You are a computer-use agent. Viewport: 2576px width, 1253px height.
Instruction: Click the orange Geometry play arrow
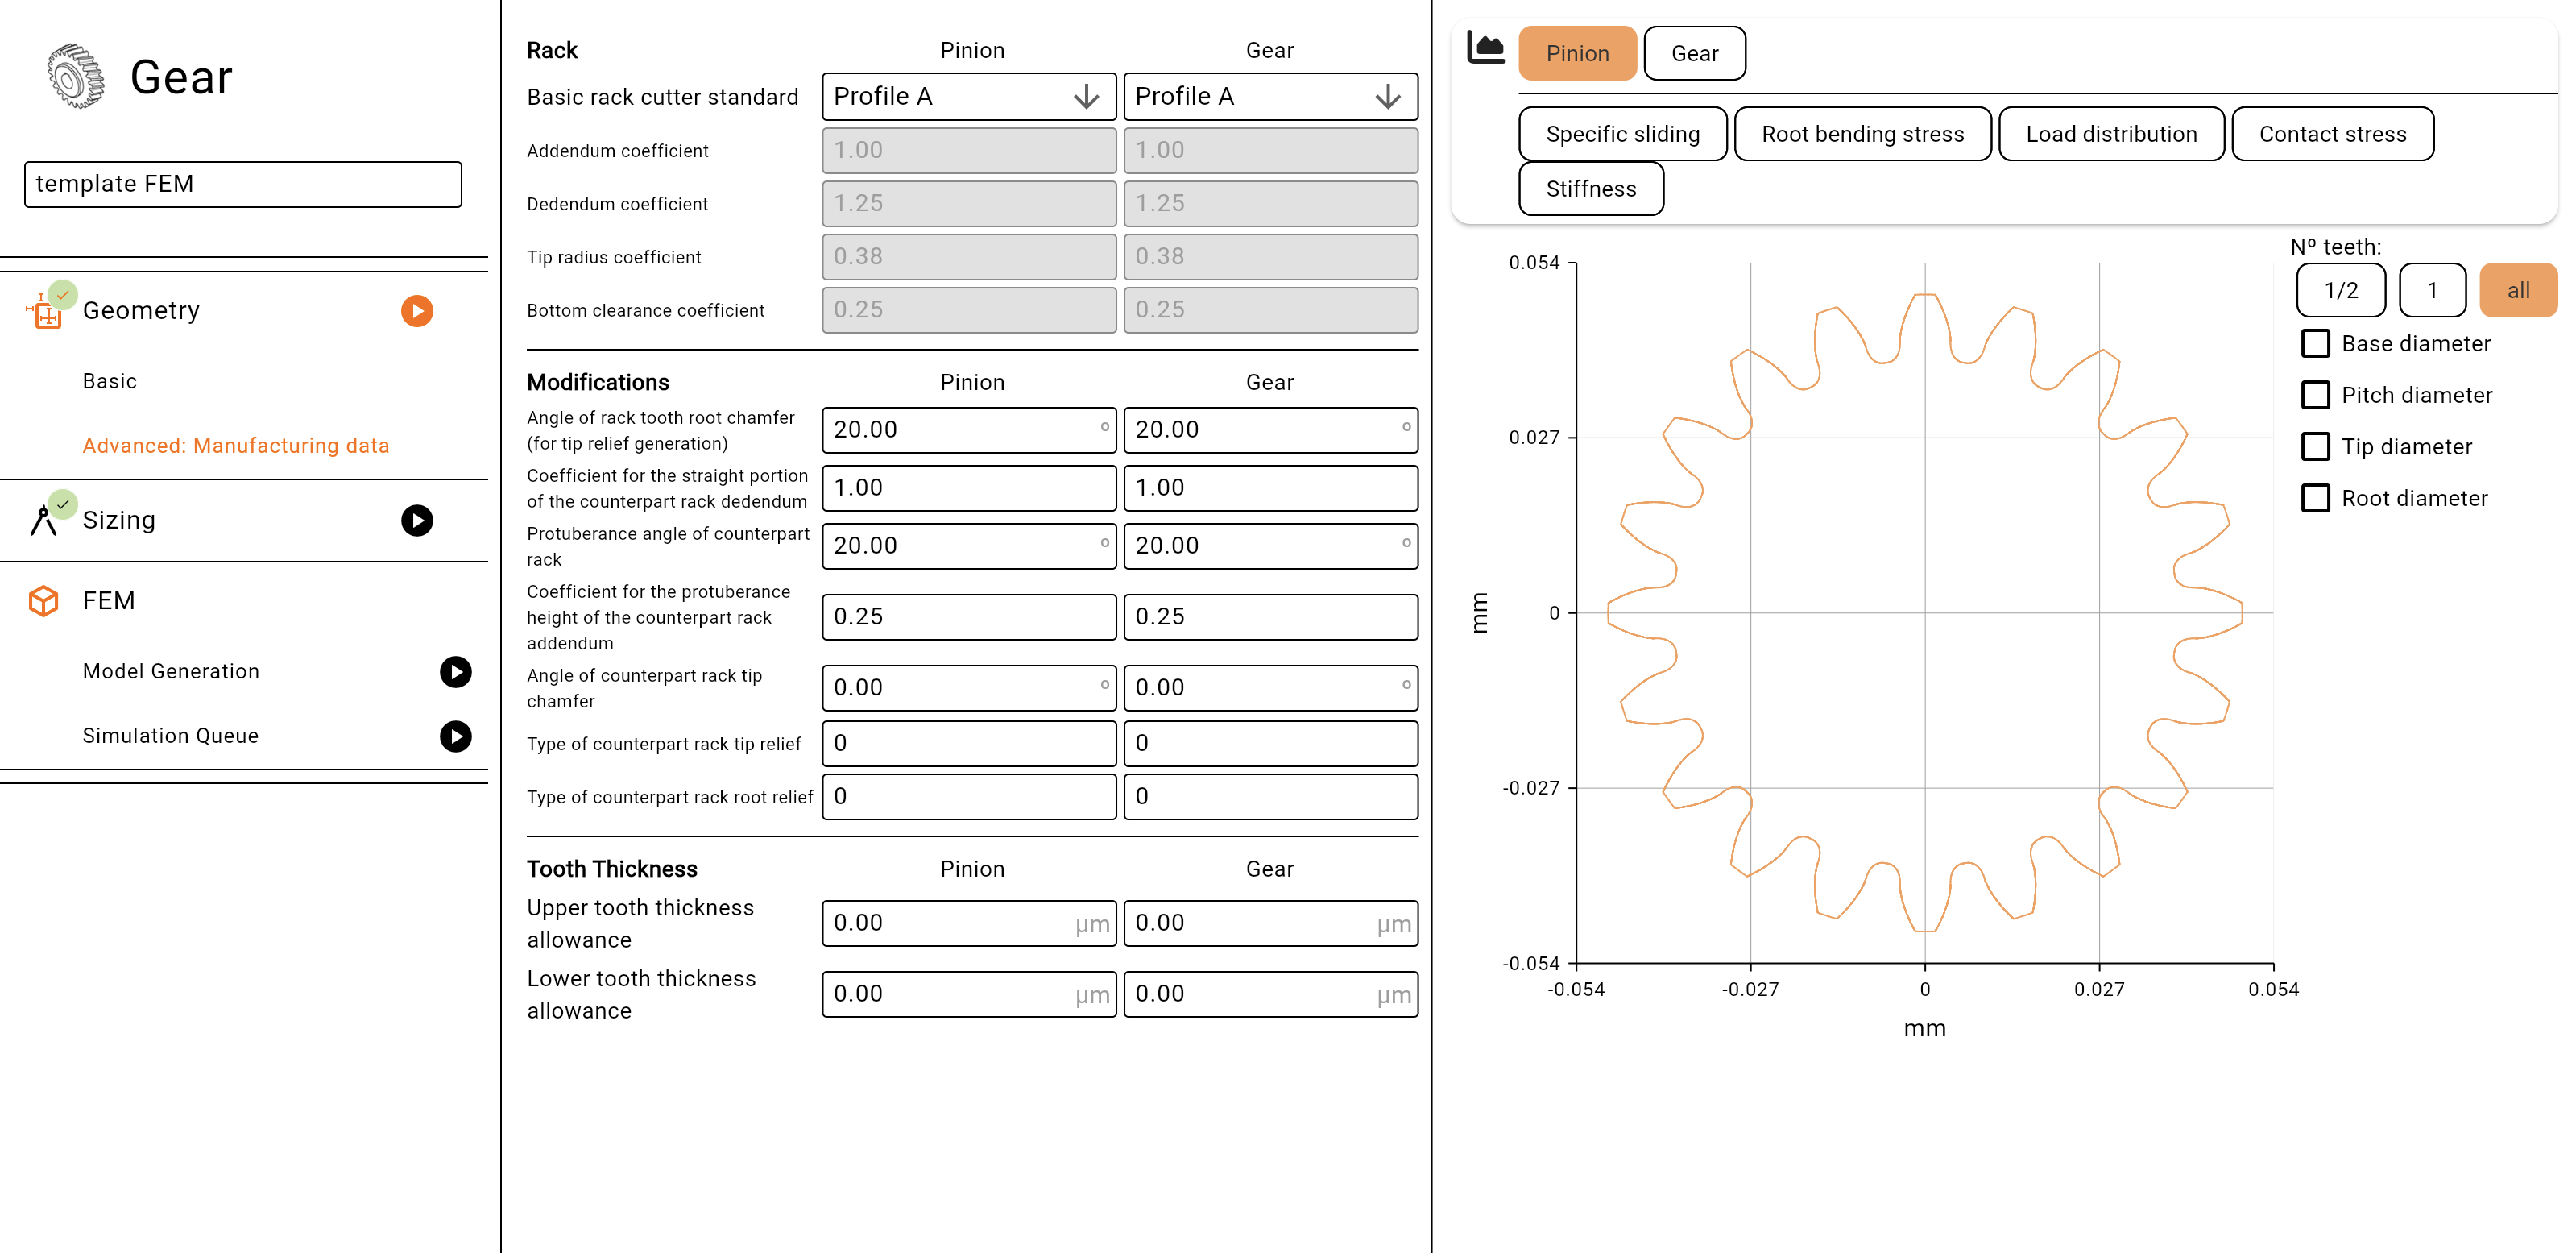pyautogui.click(x=417, y=311)
